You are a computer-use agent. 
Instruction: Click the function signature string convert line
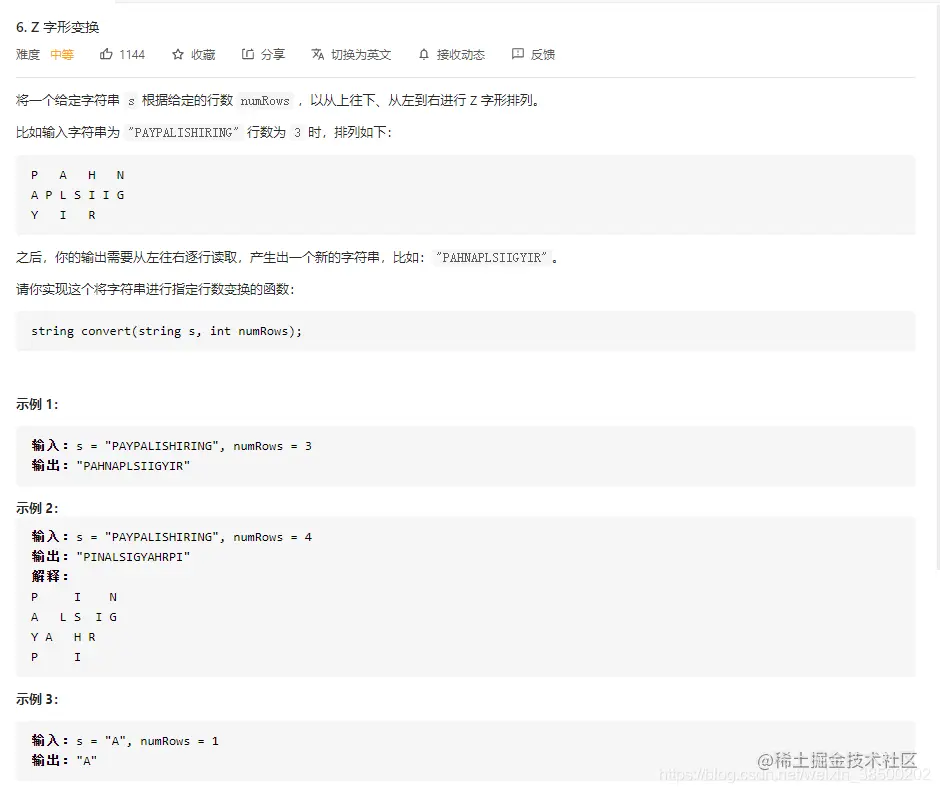coord(167,331)
